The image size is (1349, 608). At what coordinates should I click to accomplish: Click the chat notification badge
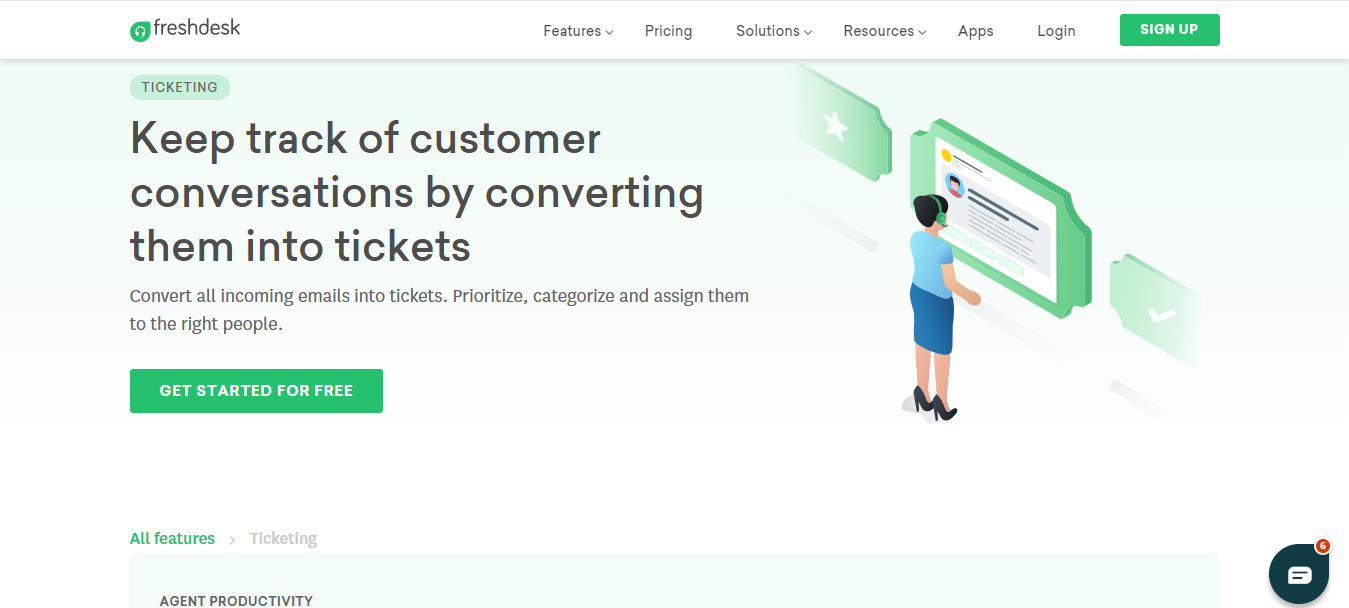1322,546
